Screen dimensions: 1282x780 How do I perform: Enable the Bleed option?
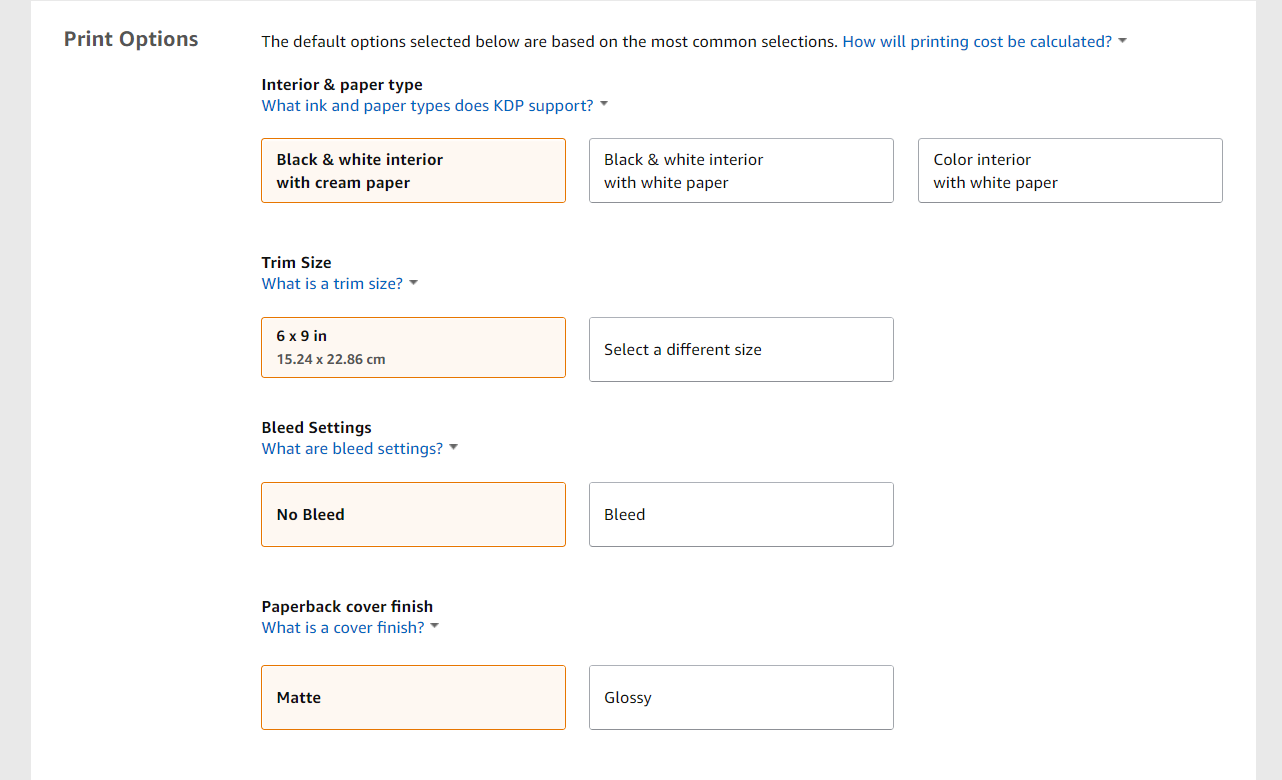click(741, 515)
